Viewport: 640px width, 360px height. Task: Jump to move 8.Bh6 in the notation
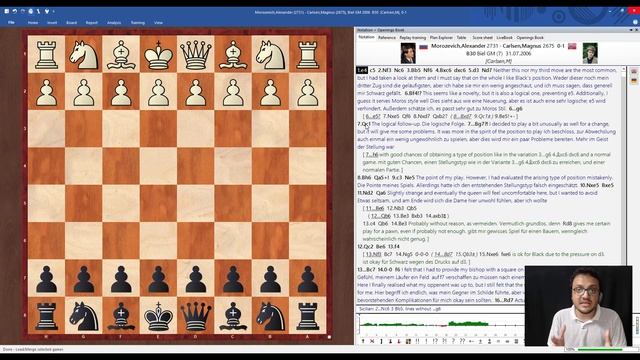tap(364, 178)
